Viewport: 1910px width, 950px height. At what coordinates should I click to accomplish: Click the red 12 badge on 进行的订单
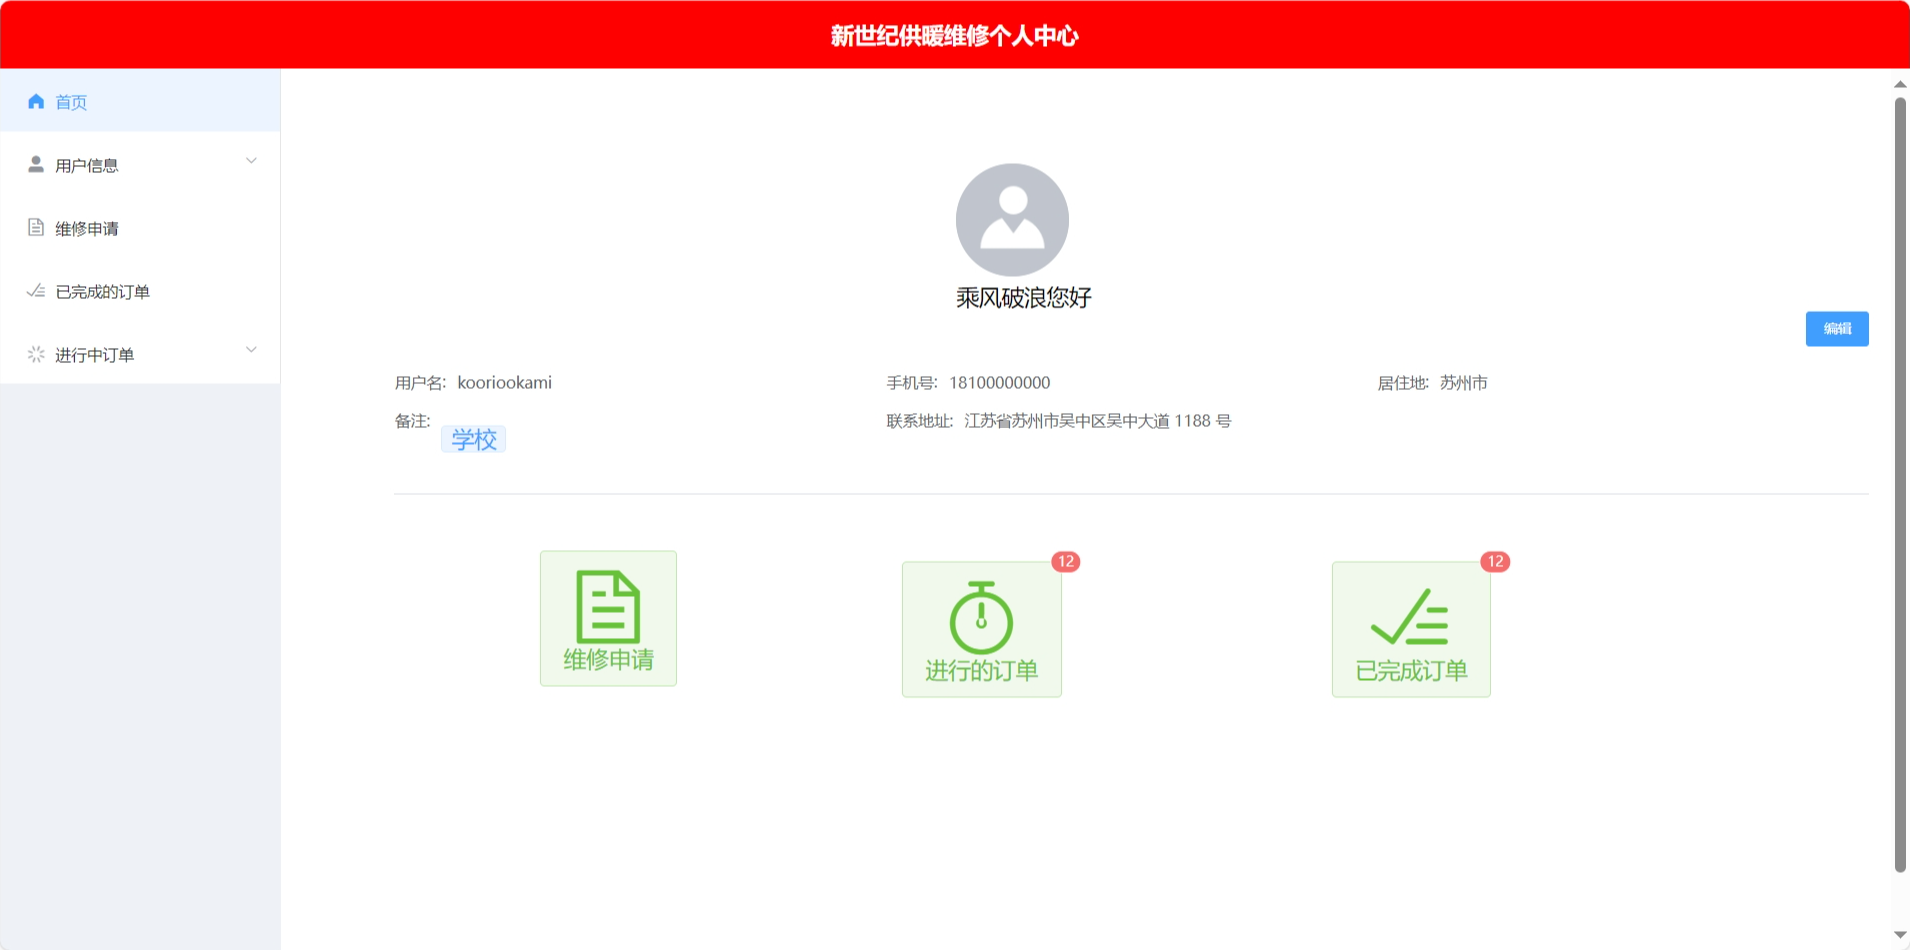click(x=1066, y=562)
